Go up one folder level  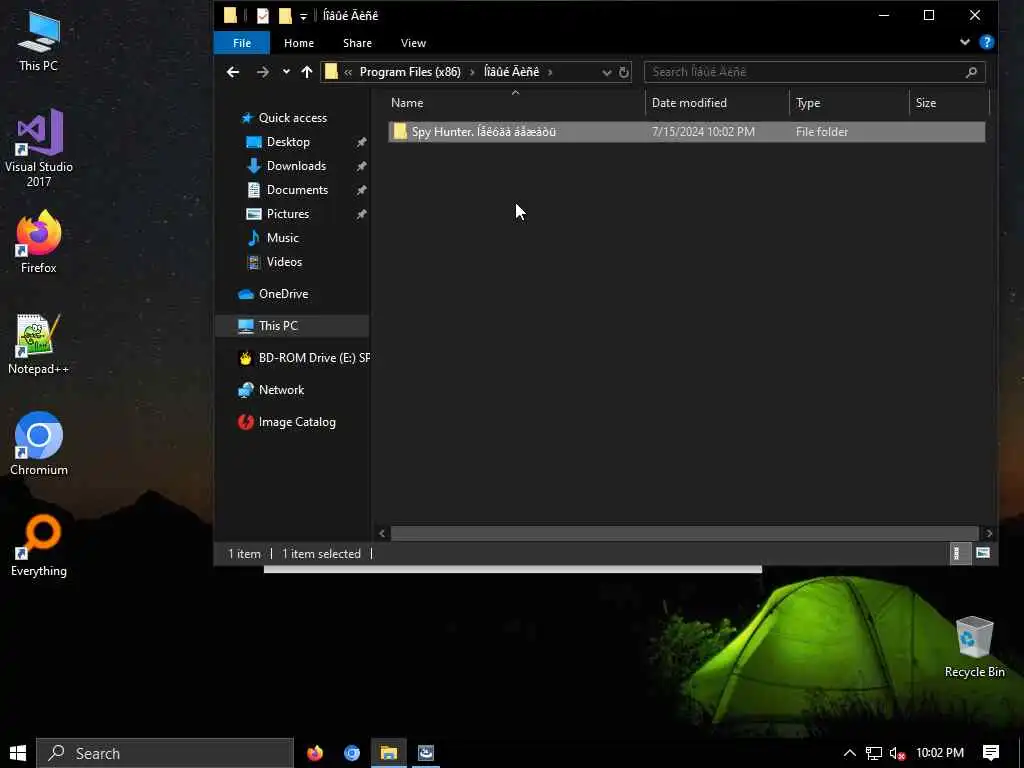coord(307,72)
